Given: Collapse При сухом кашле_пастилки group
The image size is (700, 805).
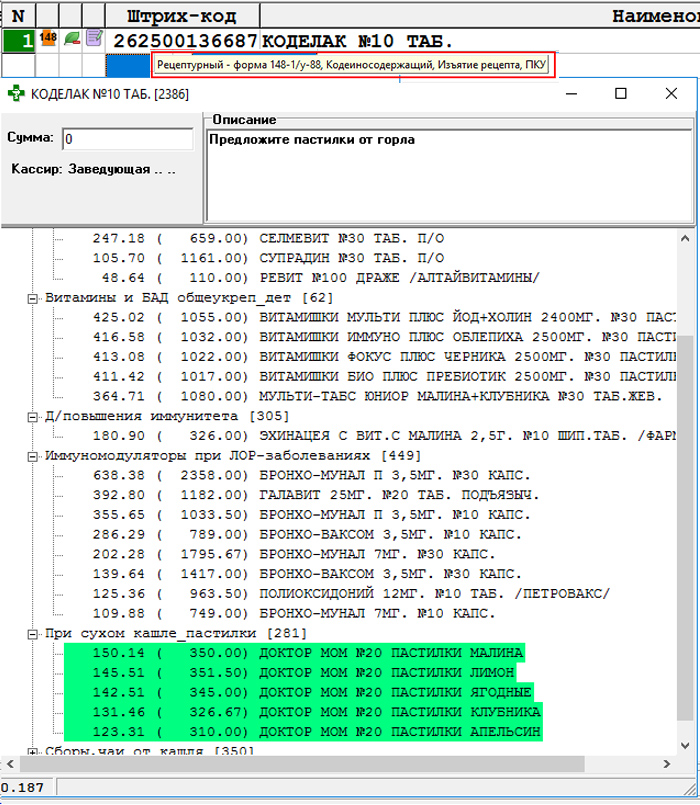Looking at the screenshot, I should (32, 634).
